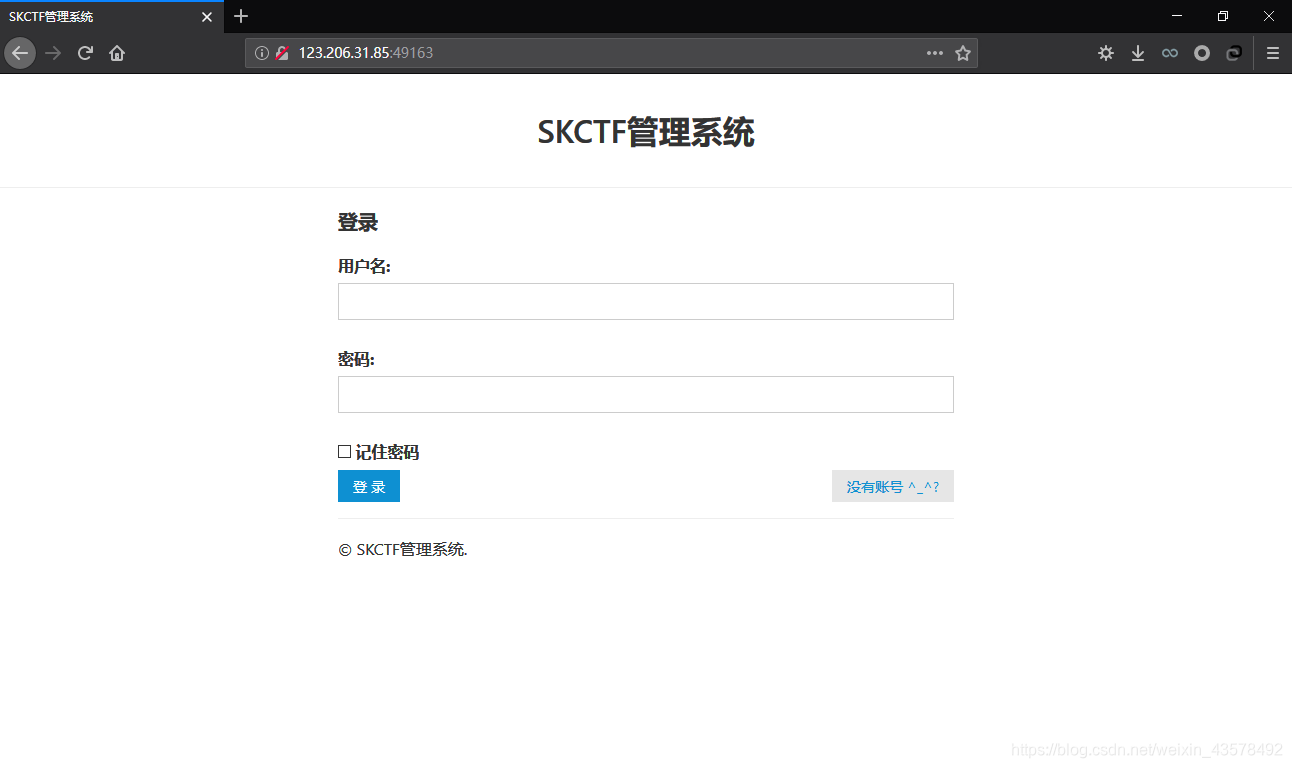Click the download arrow extension icon
Screen dimensions: 1292x768
click(1137, 52)
